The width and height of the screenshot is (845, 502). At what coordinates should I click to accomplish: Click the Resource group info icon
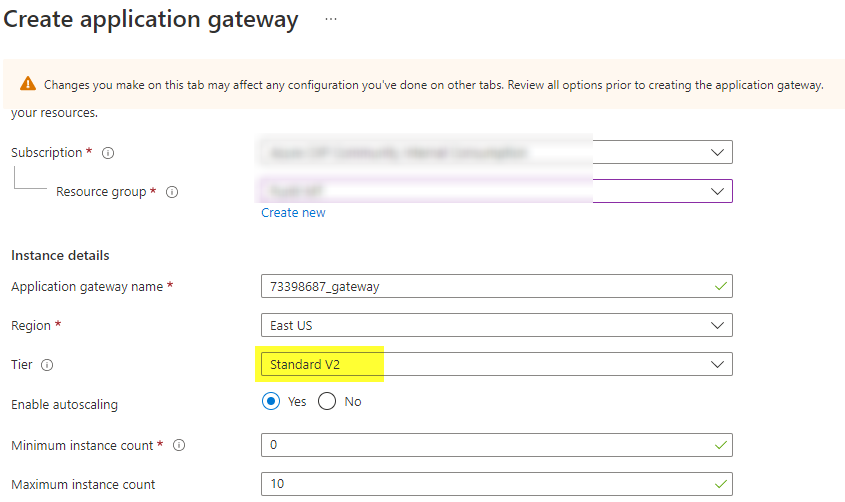point(172,192)
